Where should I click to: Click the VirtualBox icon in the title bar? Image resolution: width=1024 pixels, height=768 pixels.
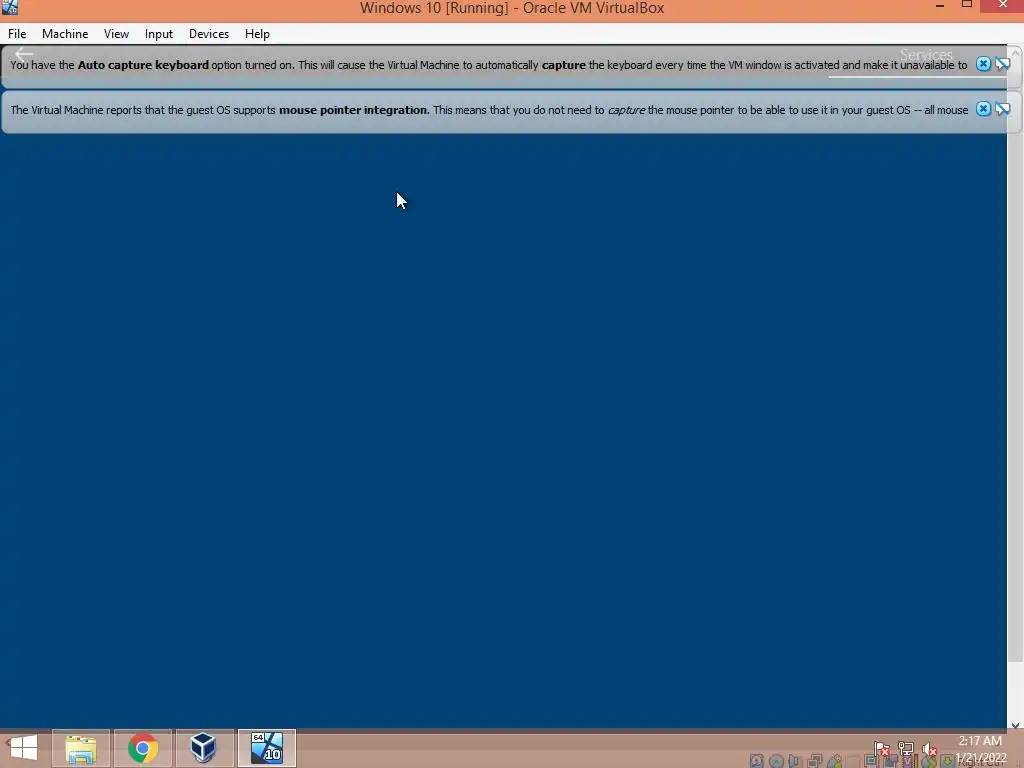tap(9, 7)
